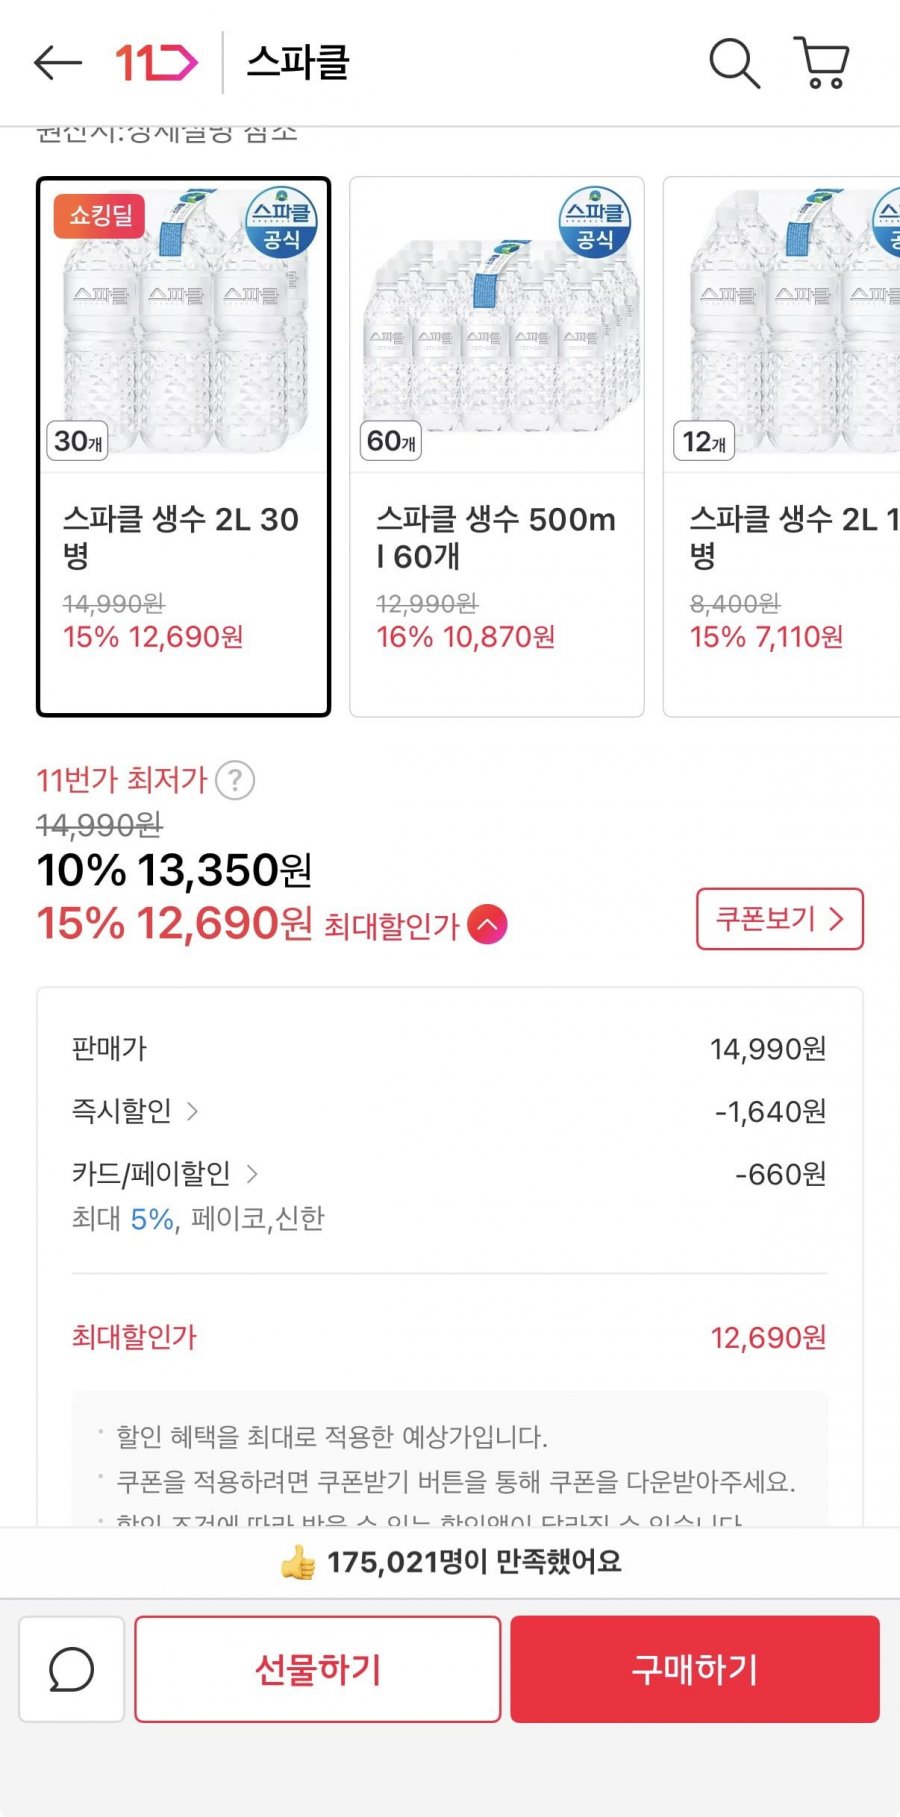The height and width of the screenshot is (1817, 900).
Task: Open the shopping cart icon
Action: (x=822, y=63)
